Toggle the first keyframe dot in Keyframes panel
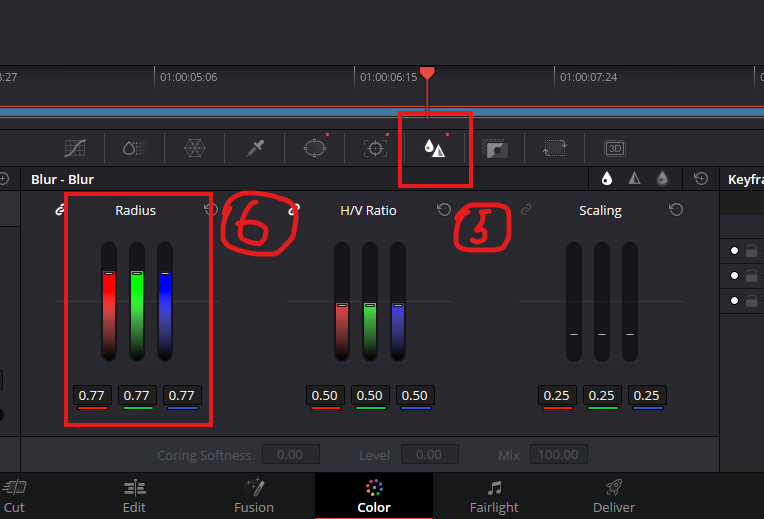764x519 pixels. (734, 250)
